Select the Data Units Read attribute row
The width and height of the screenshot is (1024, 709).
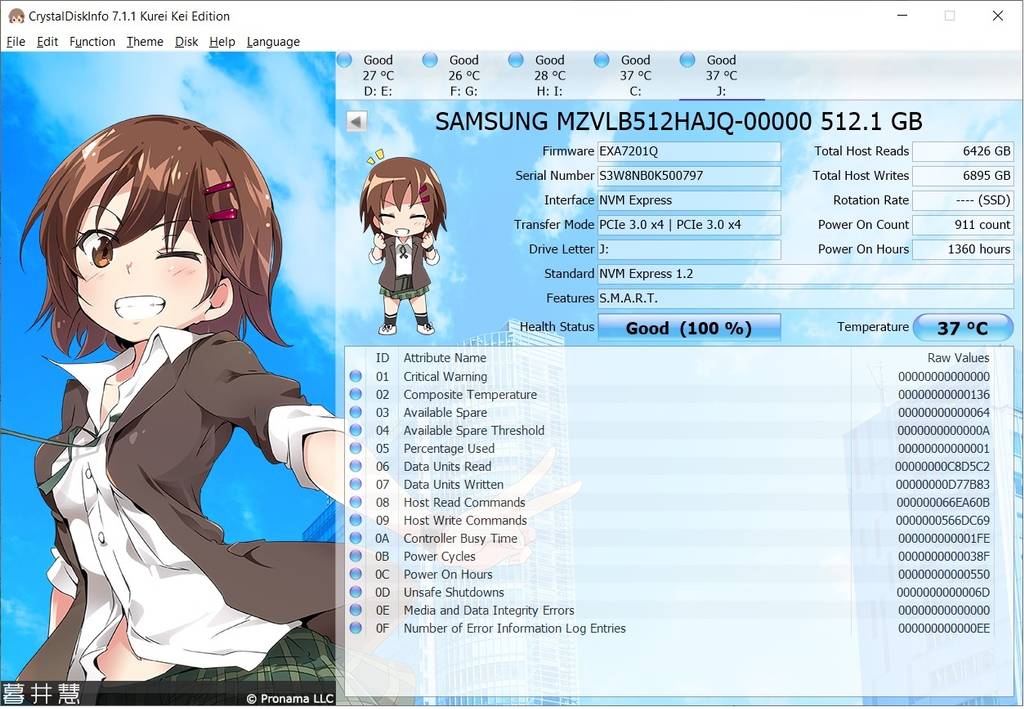pos(447,467)
